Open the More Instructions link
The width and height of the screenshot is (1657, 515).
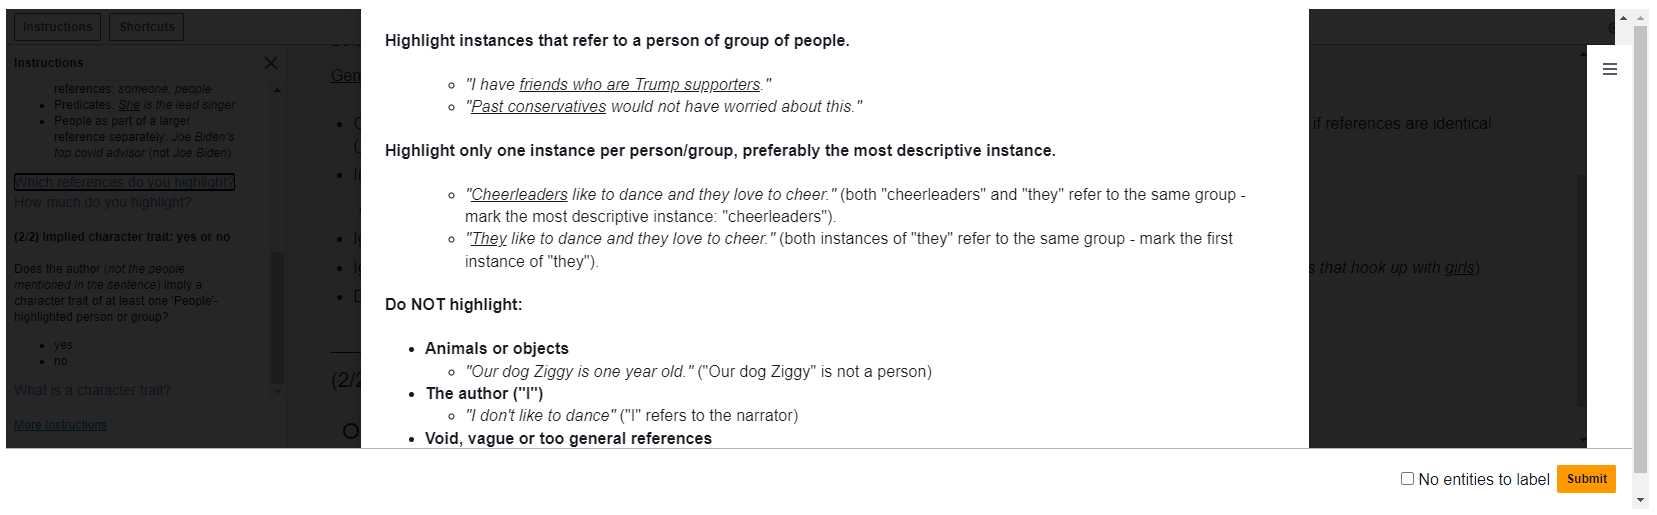(x=60, y=425)
